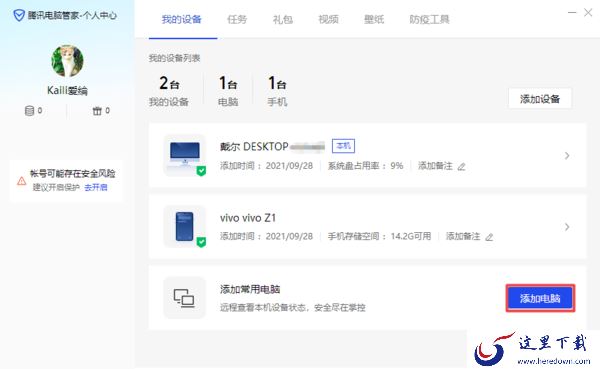Click the blue 添加电脑 button
The width and height of the screenshot is (600, 369).
[x=540, y=298]
